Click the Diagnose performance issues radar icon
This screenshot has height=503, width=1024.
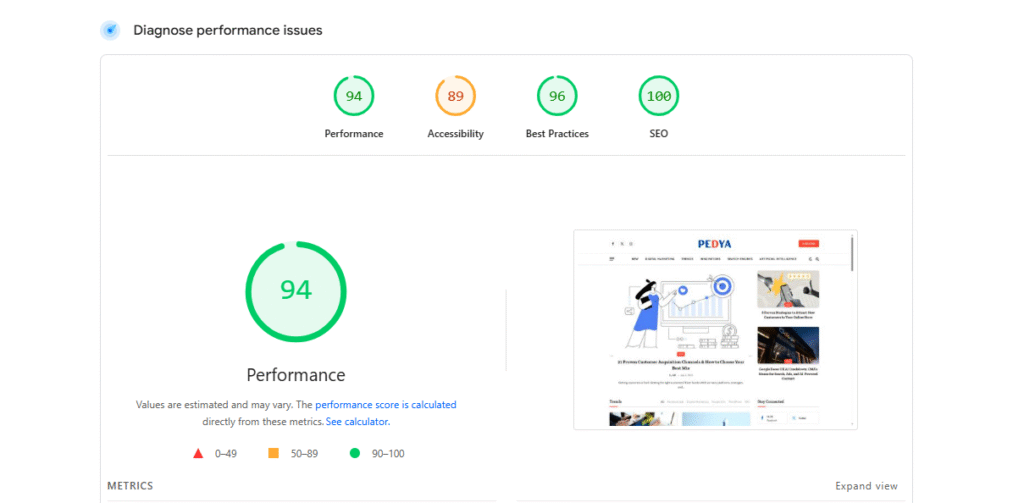tap(110, 31)
